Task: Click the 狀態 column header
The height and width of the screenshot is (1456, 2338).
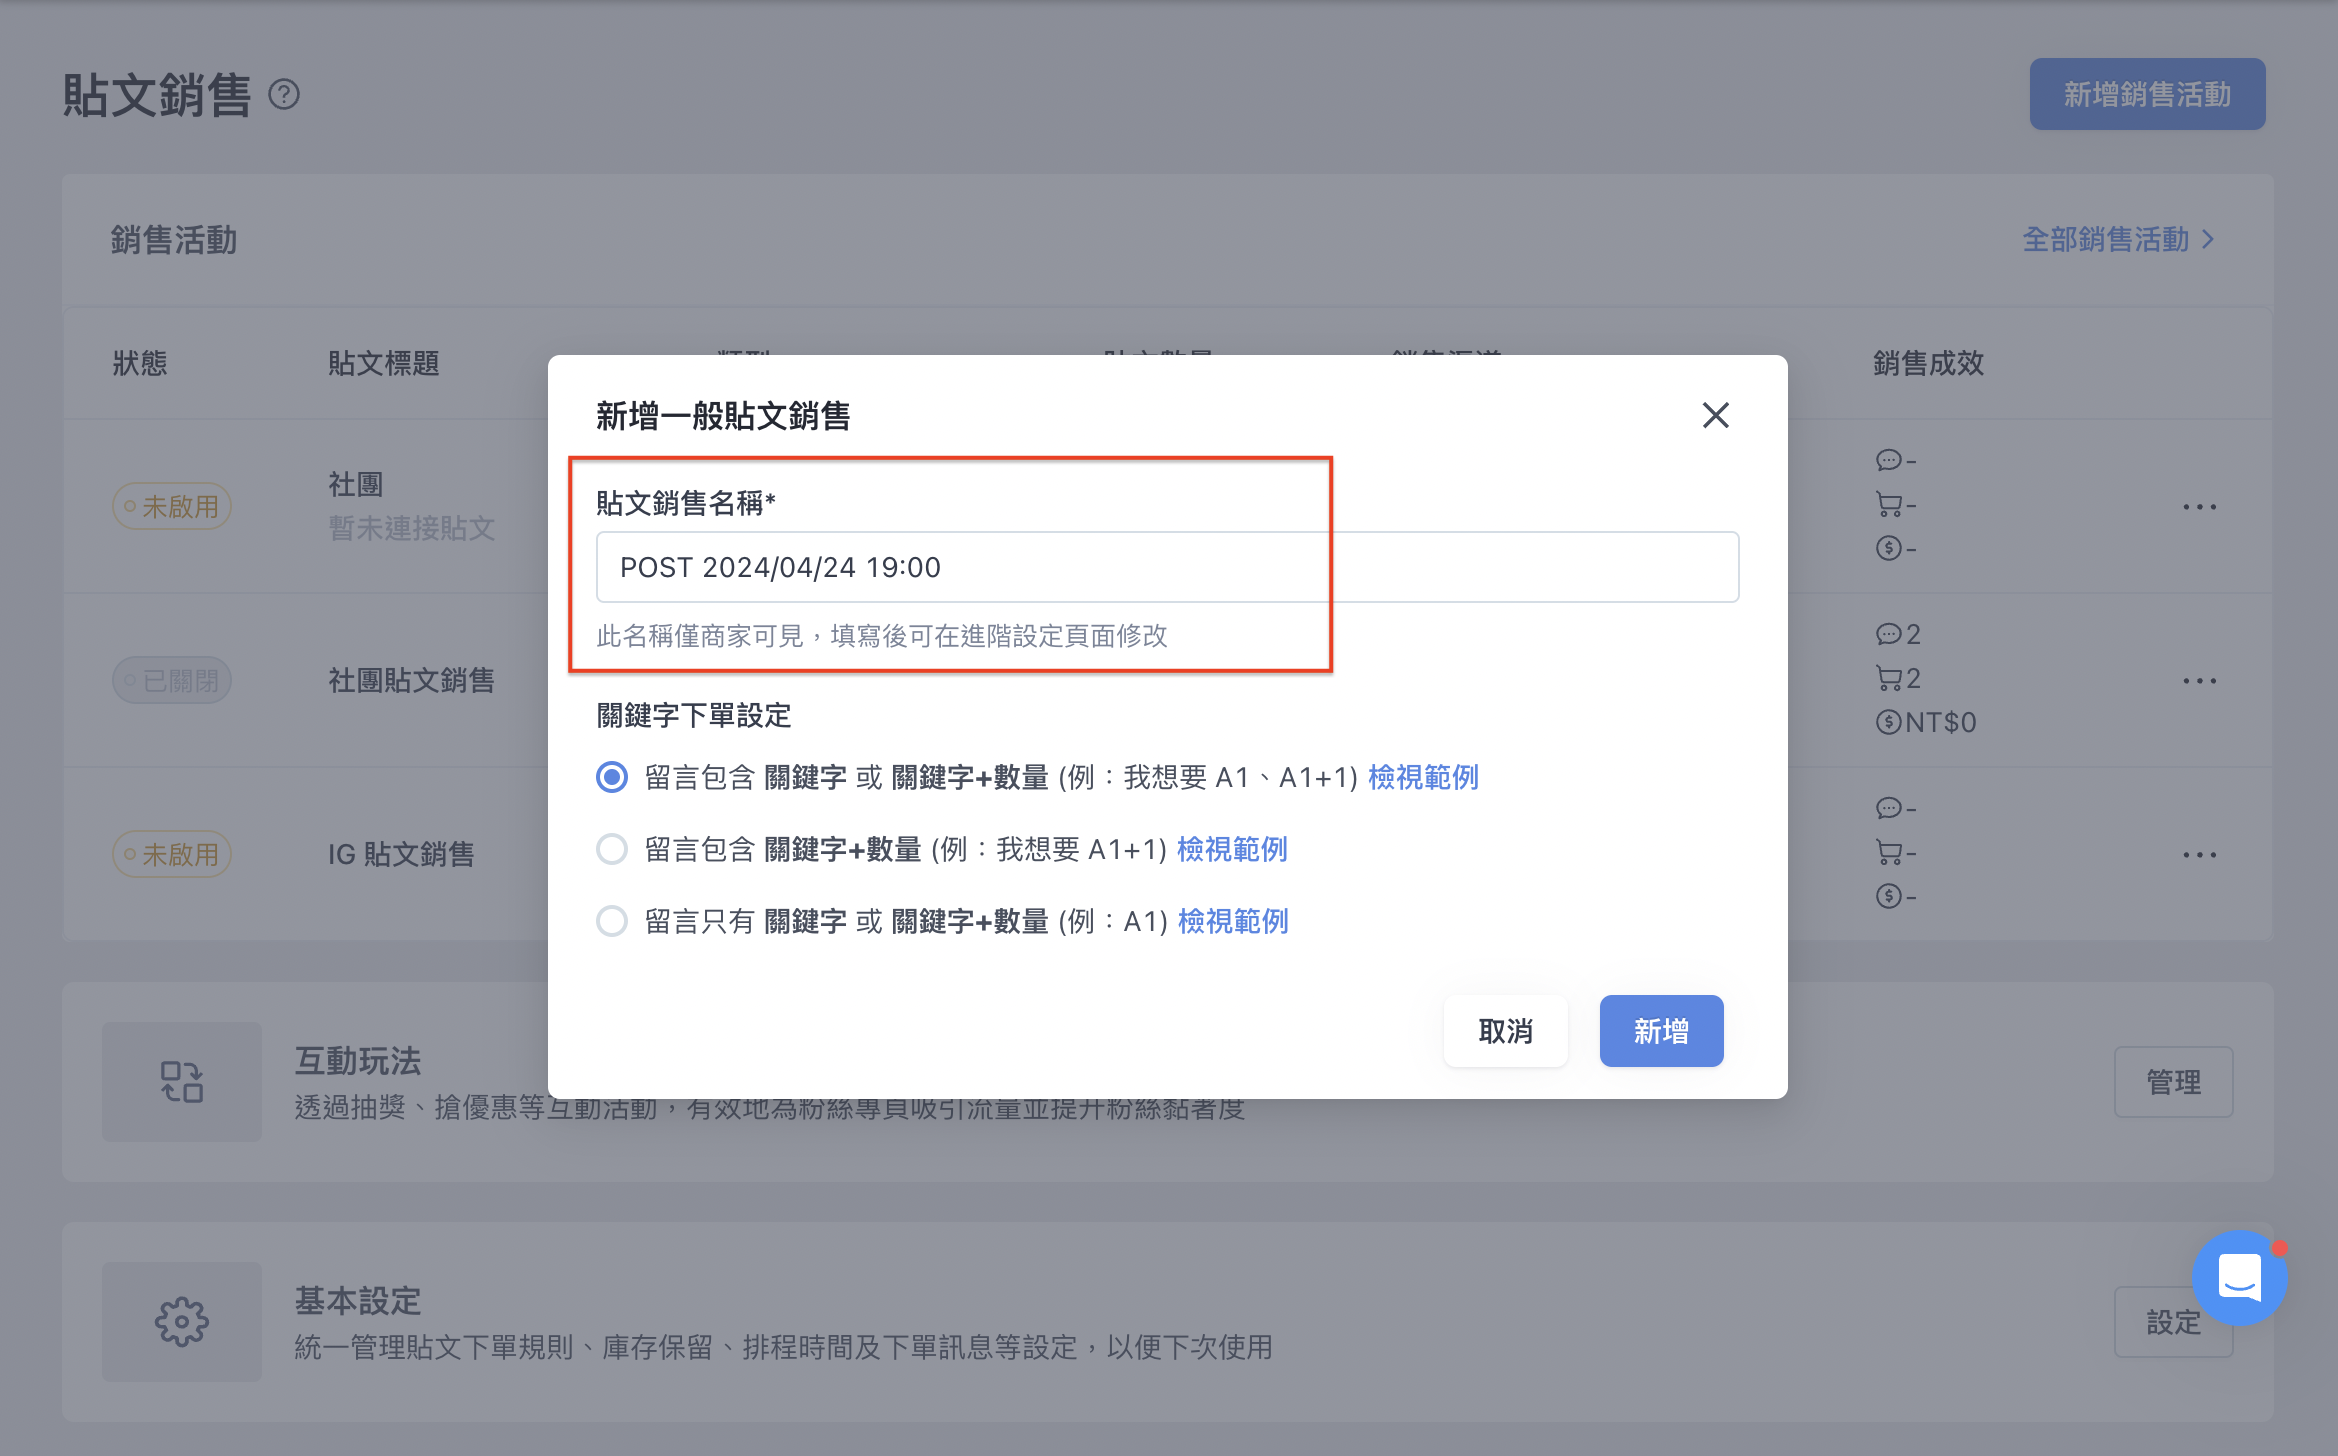Action: point(140,363)
